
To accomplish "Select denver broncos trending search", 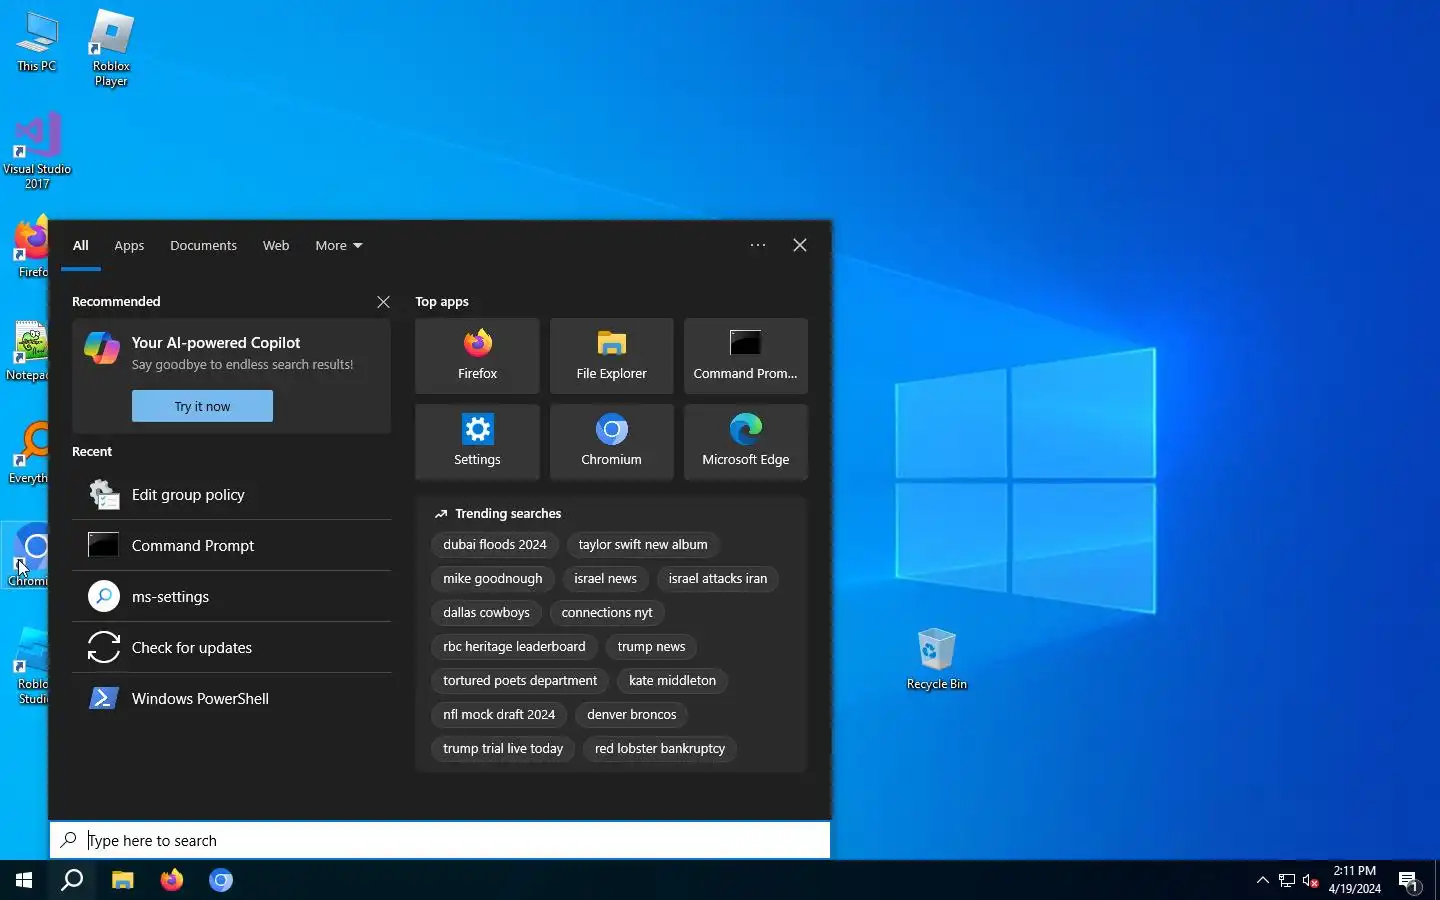I will pyautogui.click(x=632, y=715).
